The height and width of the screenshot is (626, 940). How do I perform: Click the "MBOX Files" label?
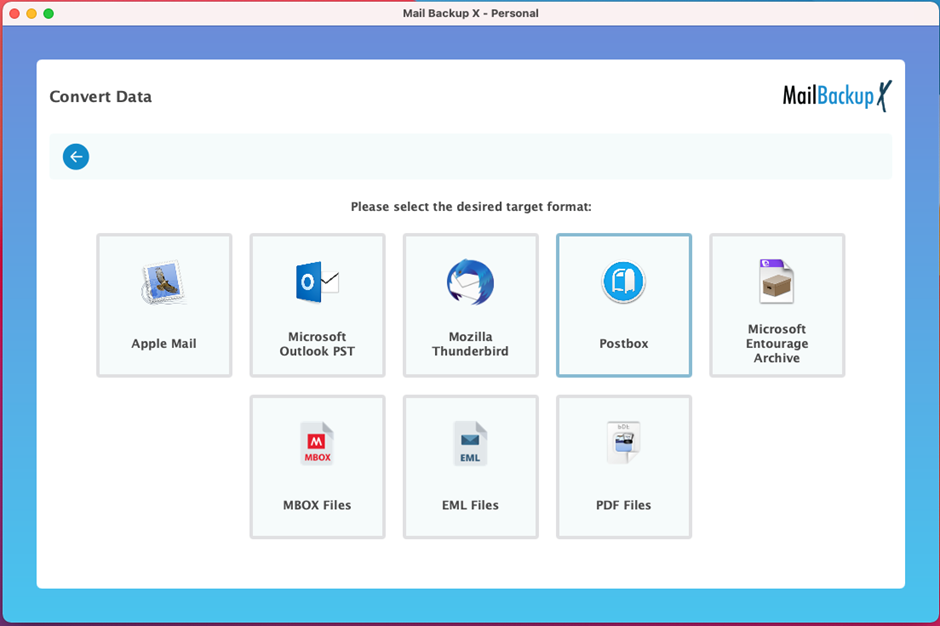click(x=317, y=505)
